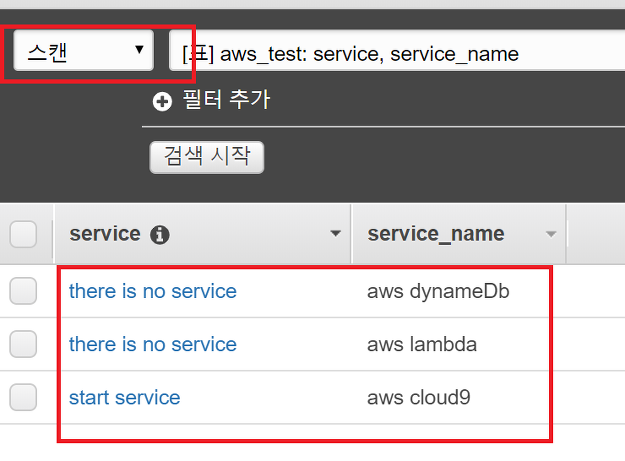Click the service_name column header text
Image resolution: width=625 pixels, height=461 pixels.
tap(436, 234)
